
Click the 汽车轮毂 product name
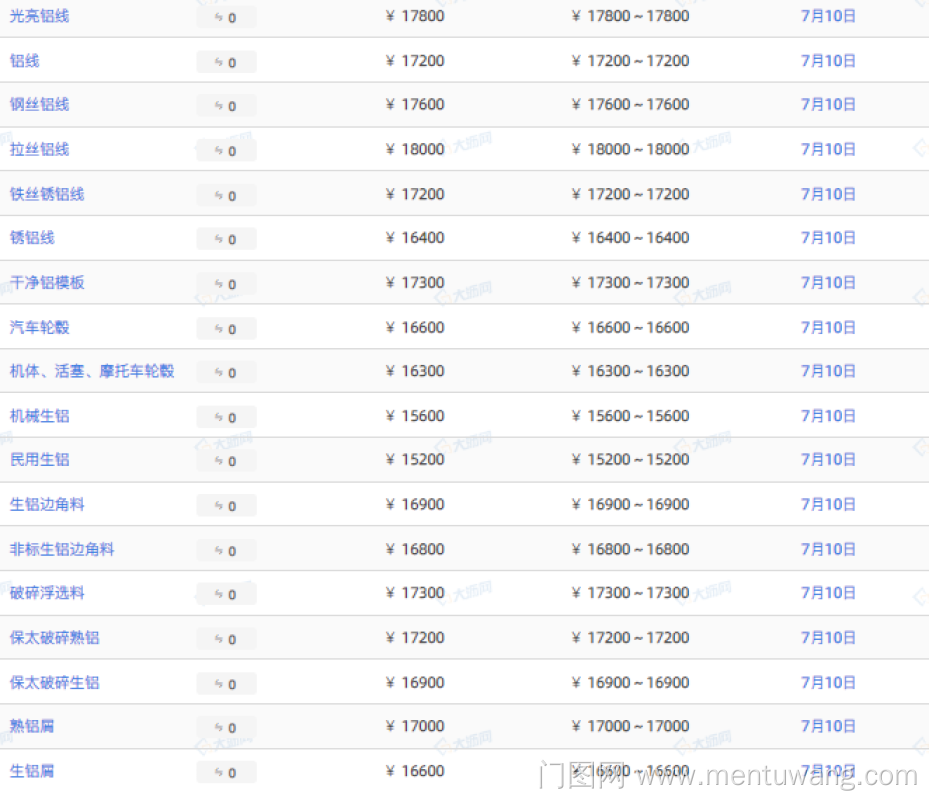(x=40, y=327)
